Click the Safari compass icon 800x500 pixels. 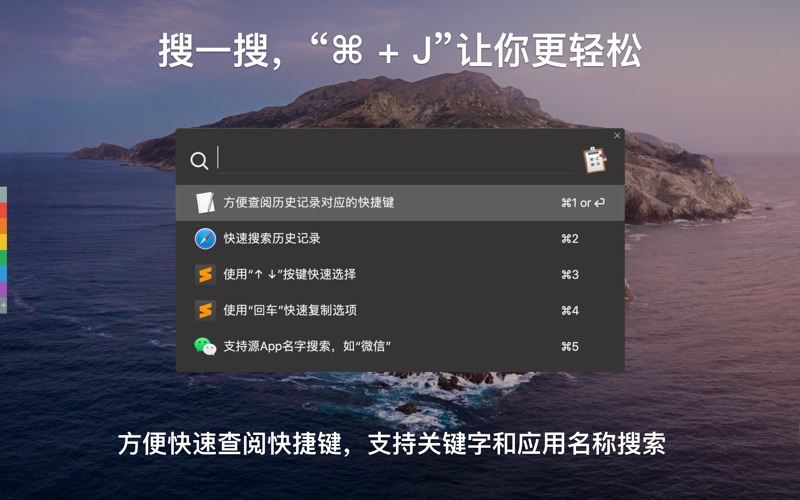point(205,238)
